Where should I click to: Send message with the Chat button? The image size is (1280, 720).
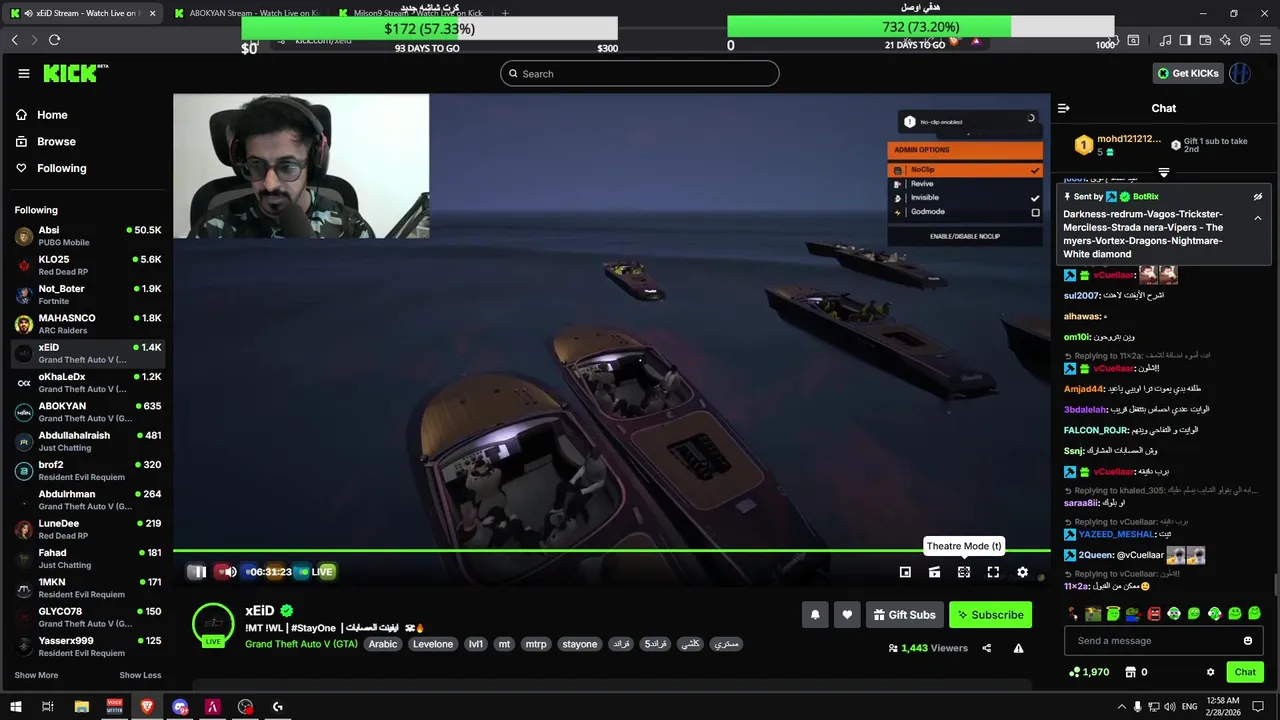1245,672
